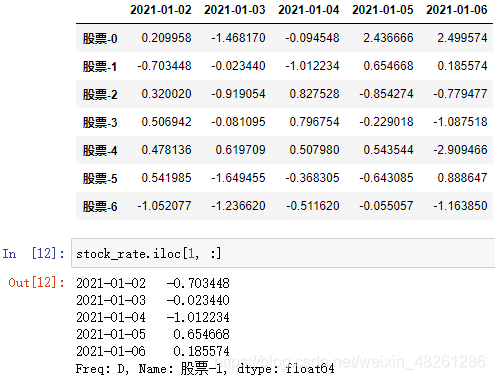
Task: Click cell value 2.499574
Action: (462, 38)
